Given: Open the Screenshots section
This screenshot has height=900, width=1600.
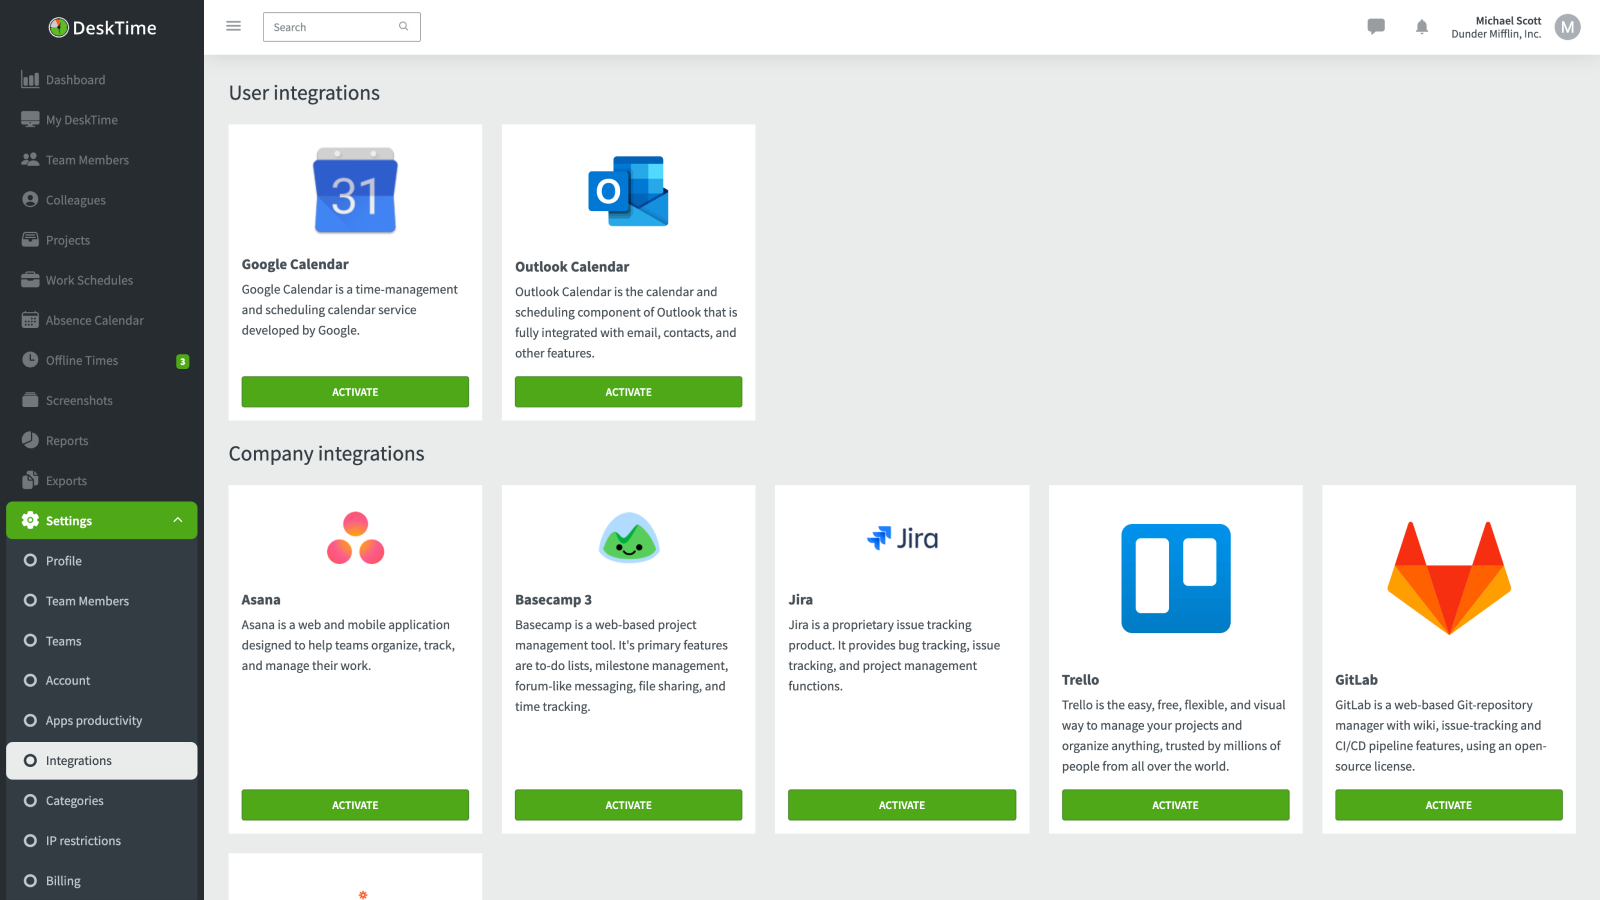Looking at the screenshot, I should [79, 400].
